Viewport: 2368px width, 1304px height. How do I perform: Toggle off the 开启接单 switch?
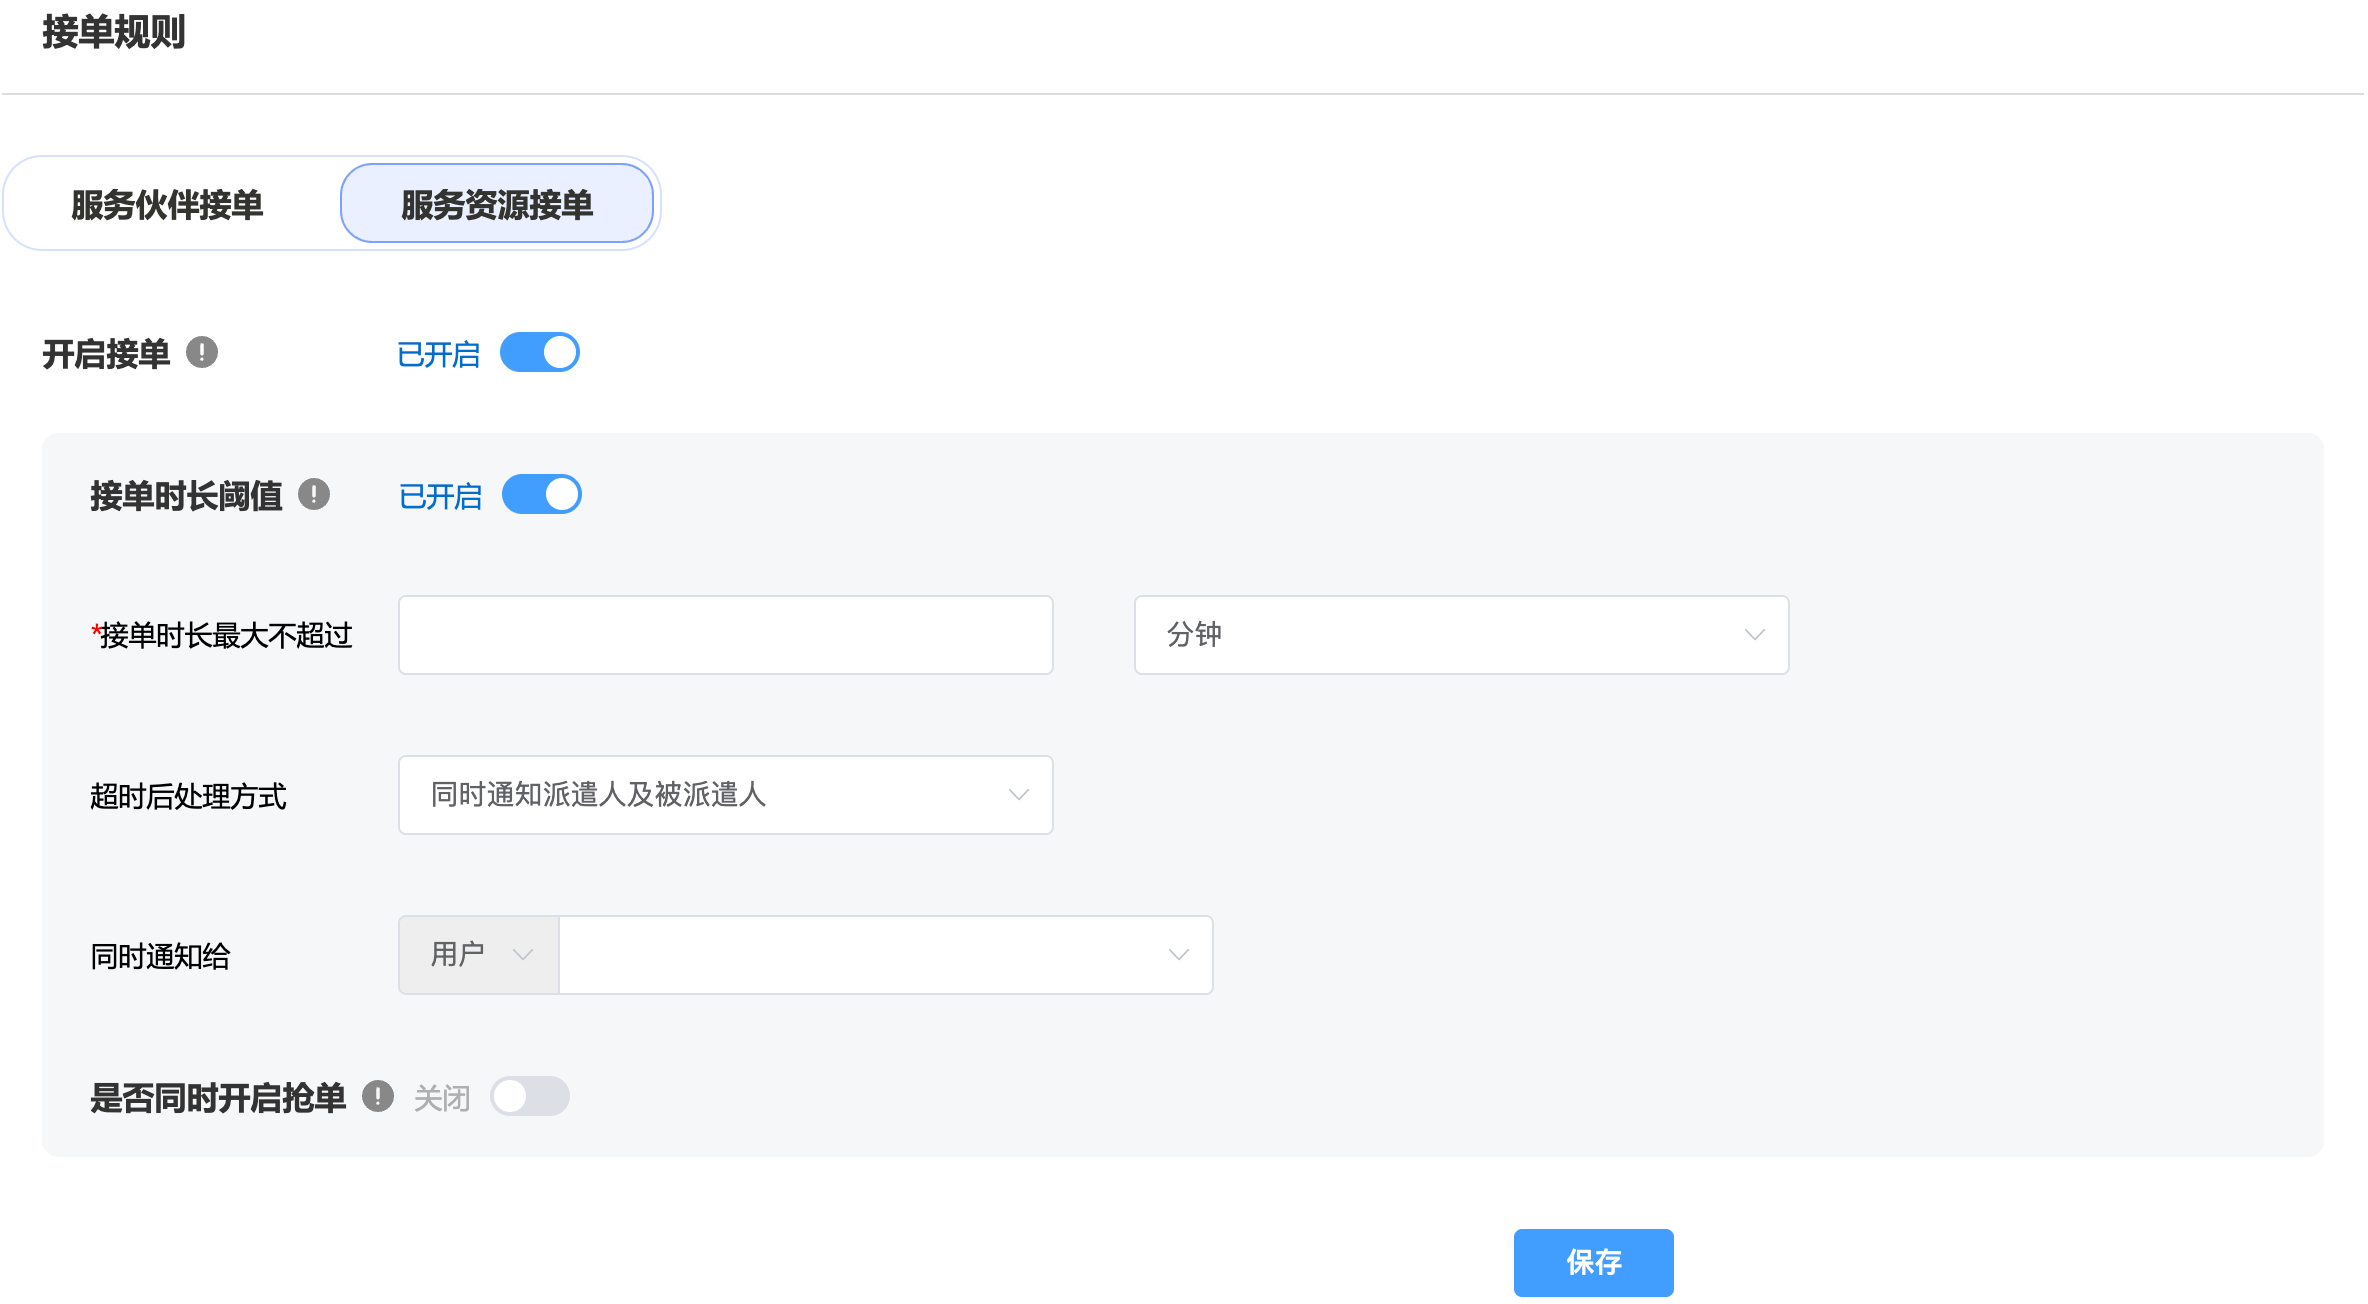pos(540,353)
